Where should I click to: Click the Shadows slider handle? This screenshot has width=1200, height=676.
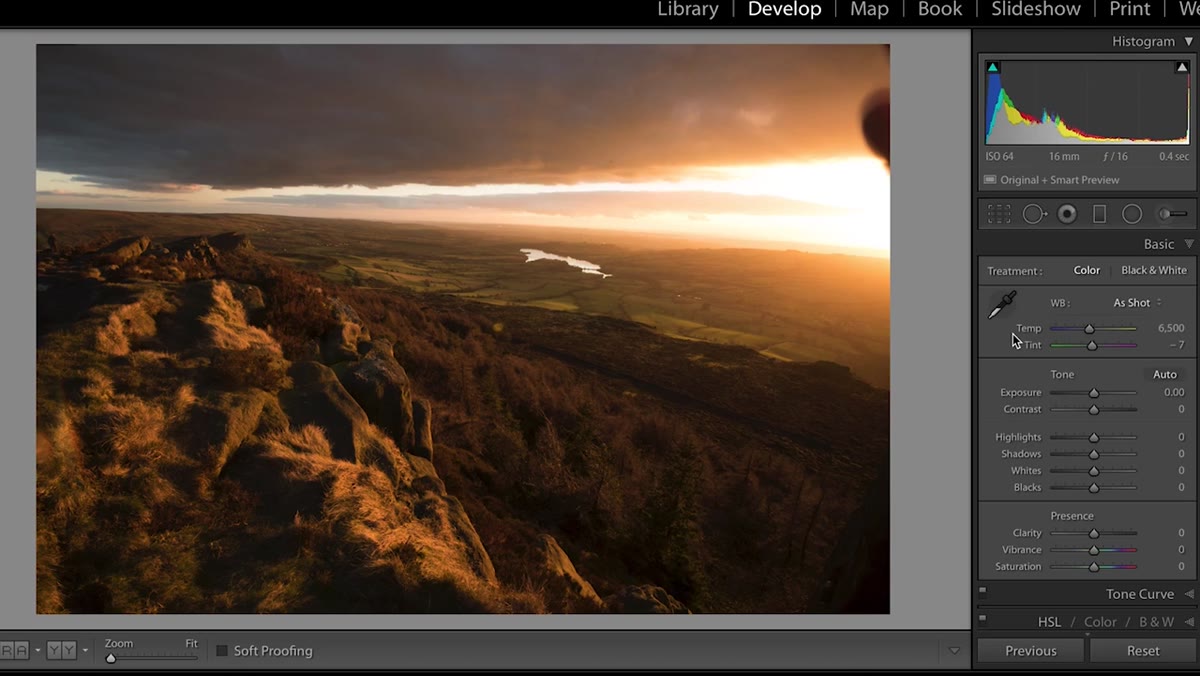[1094, 454]
